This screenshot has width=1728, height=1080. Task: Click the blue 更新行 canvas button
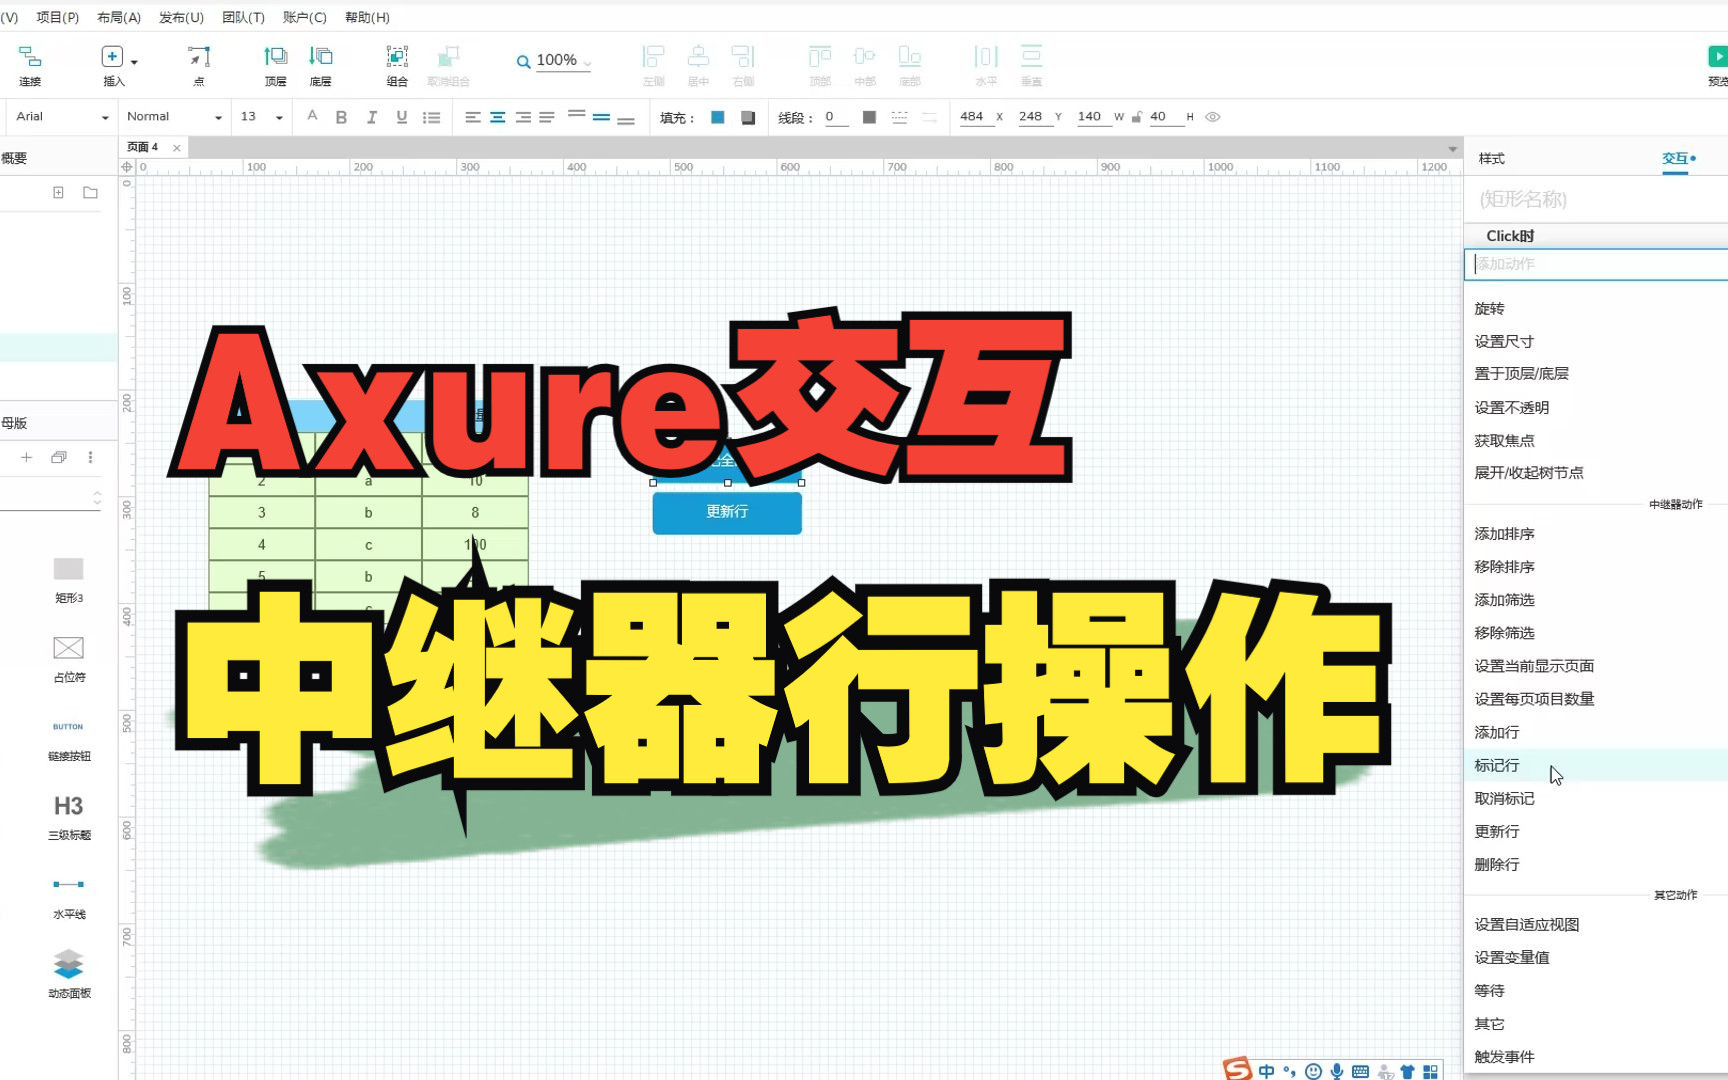point(727,512)
